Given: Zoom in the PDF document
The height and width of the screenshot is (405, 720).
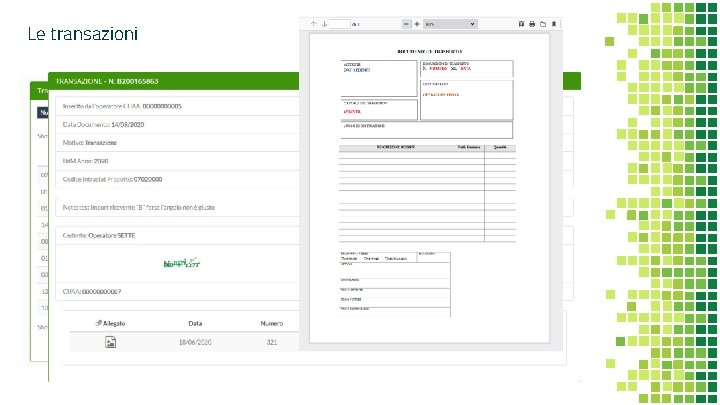Looking at the screenshot, I should (417, 24).
